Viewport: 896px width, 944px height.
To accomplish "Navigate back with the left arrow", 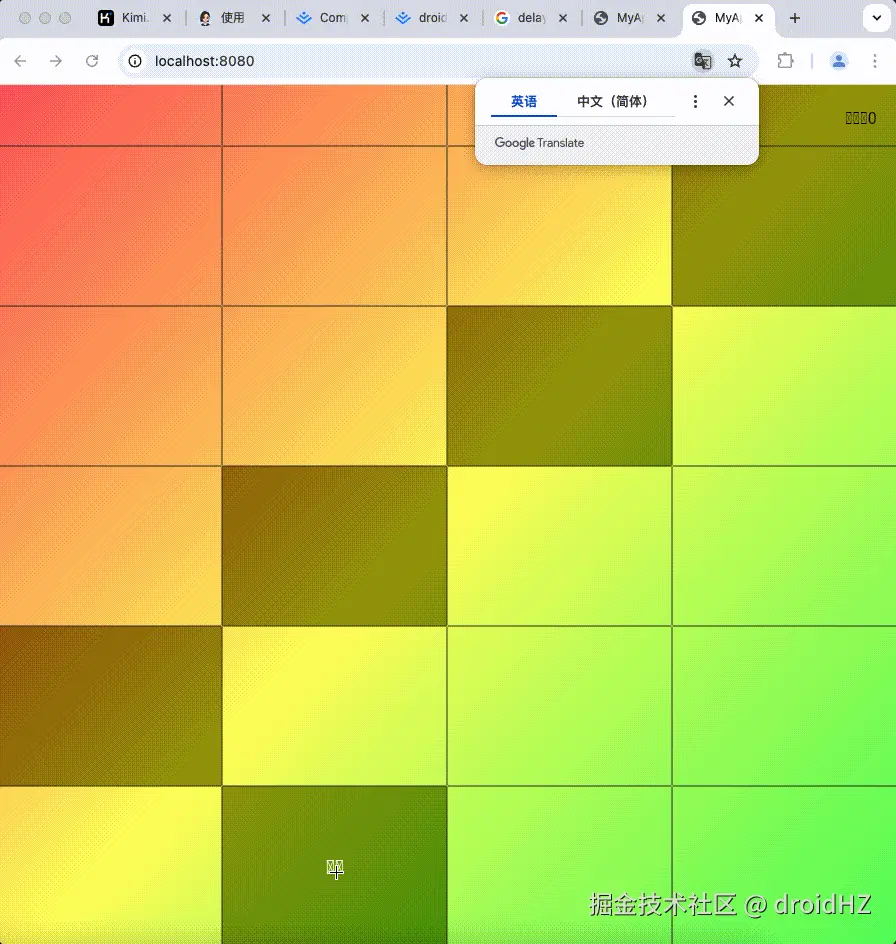I will pyautogui.click(x=20, y=61).
